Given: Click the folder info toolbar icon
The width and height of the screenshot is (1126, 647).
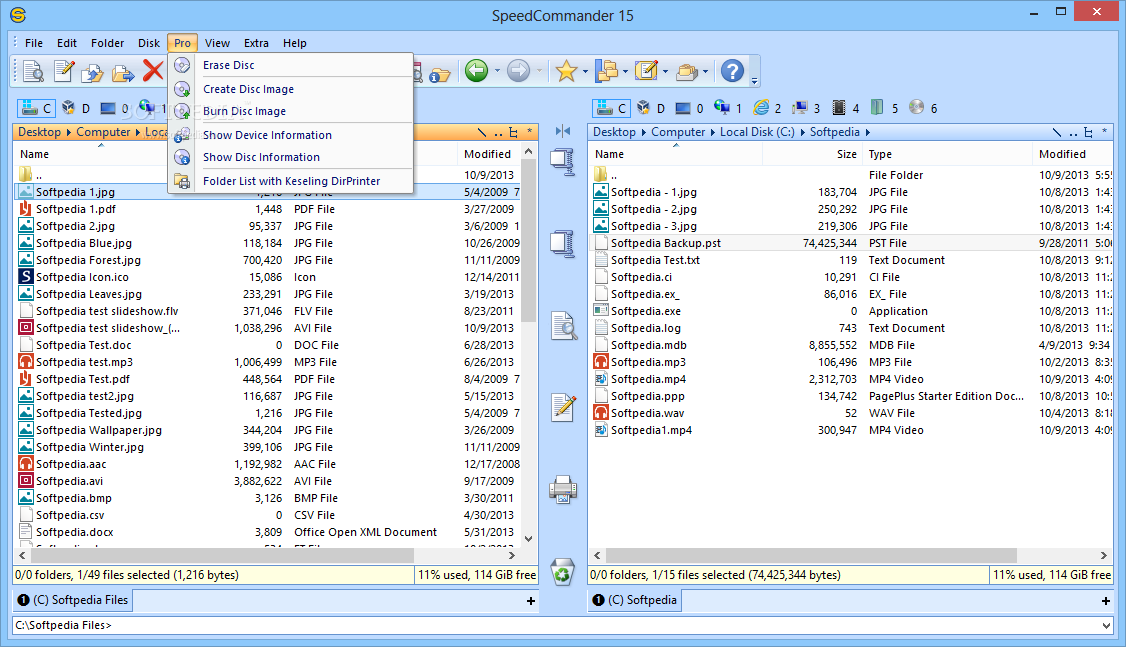Looking at the screenshot, I should [439, 73].
